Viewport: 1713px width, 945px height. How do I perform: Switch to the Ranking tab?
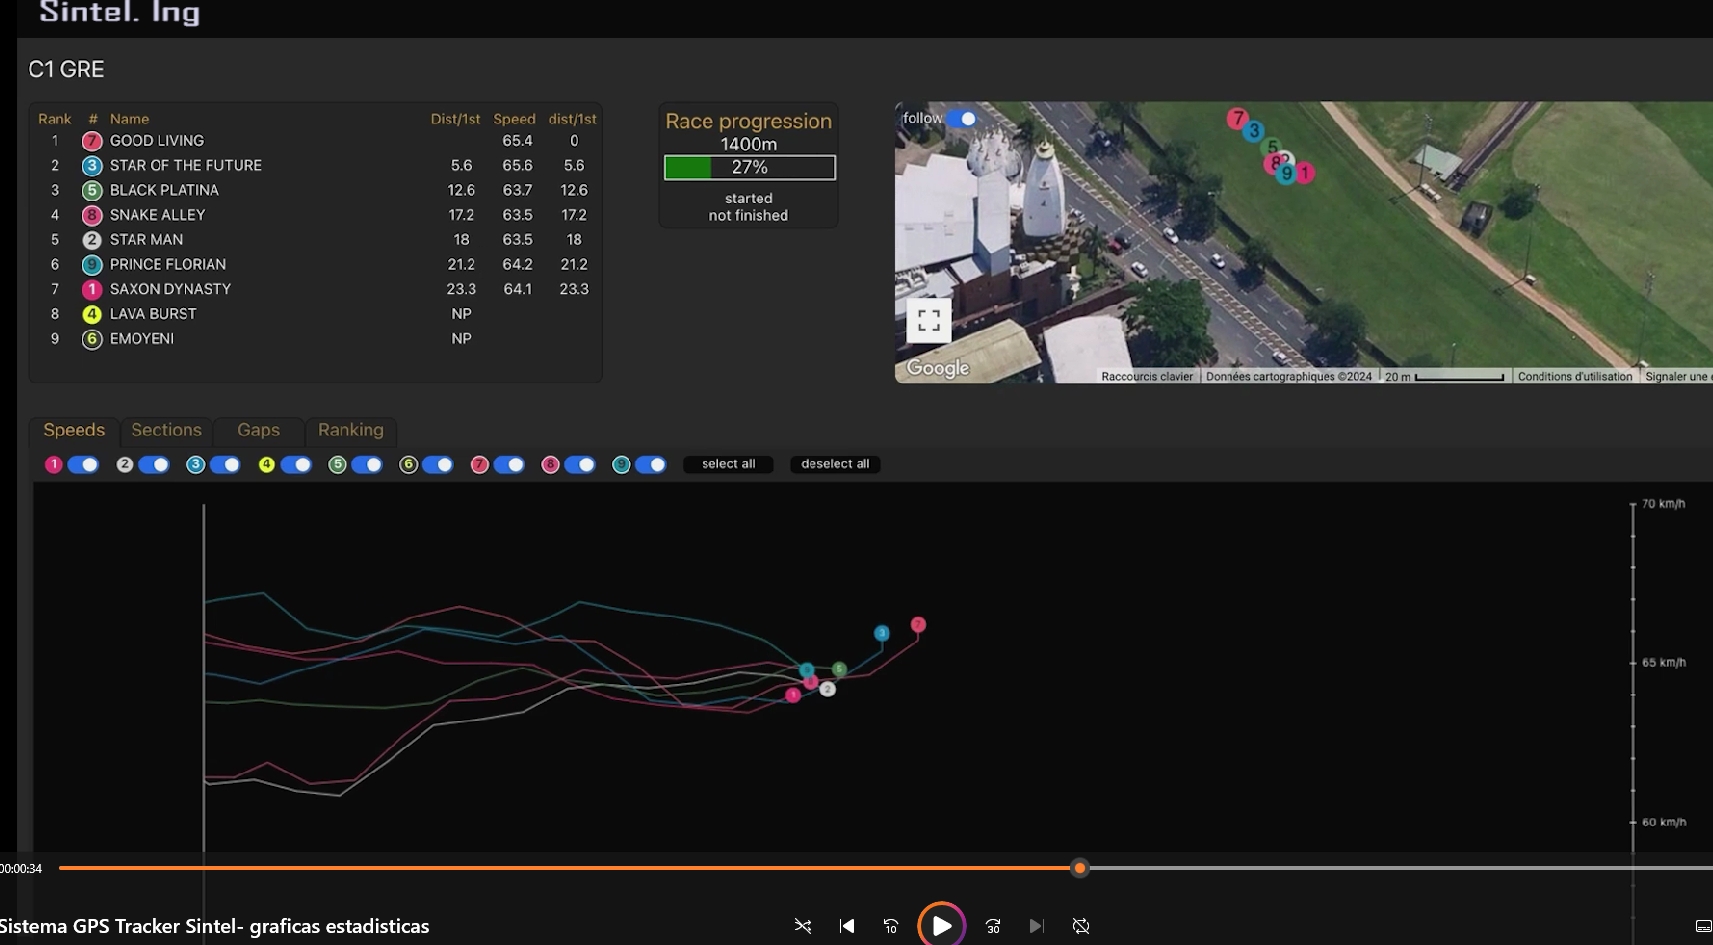(x=351, y=430)
